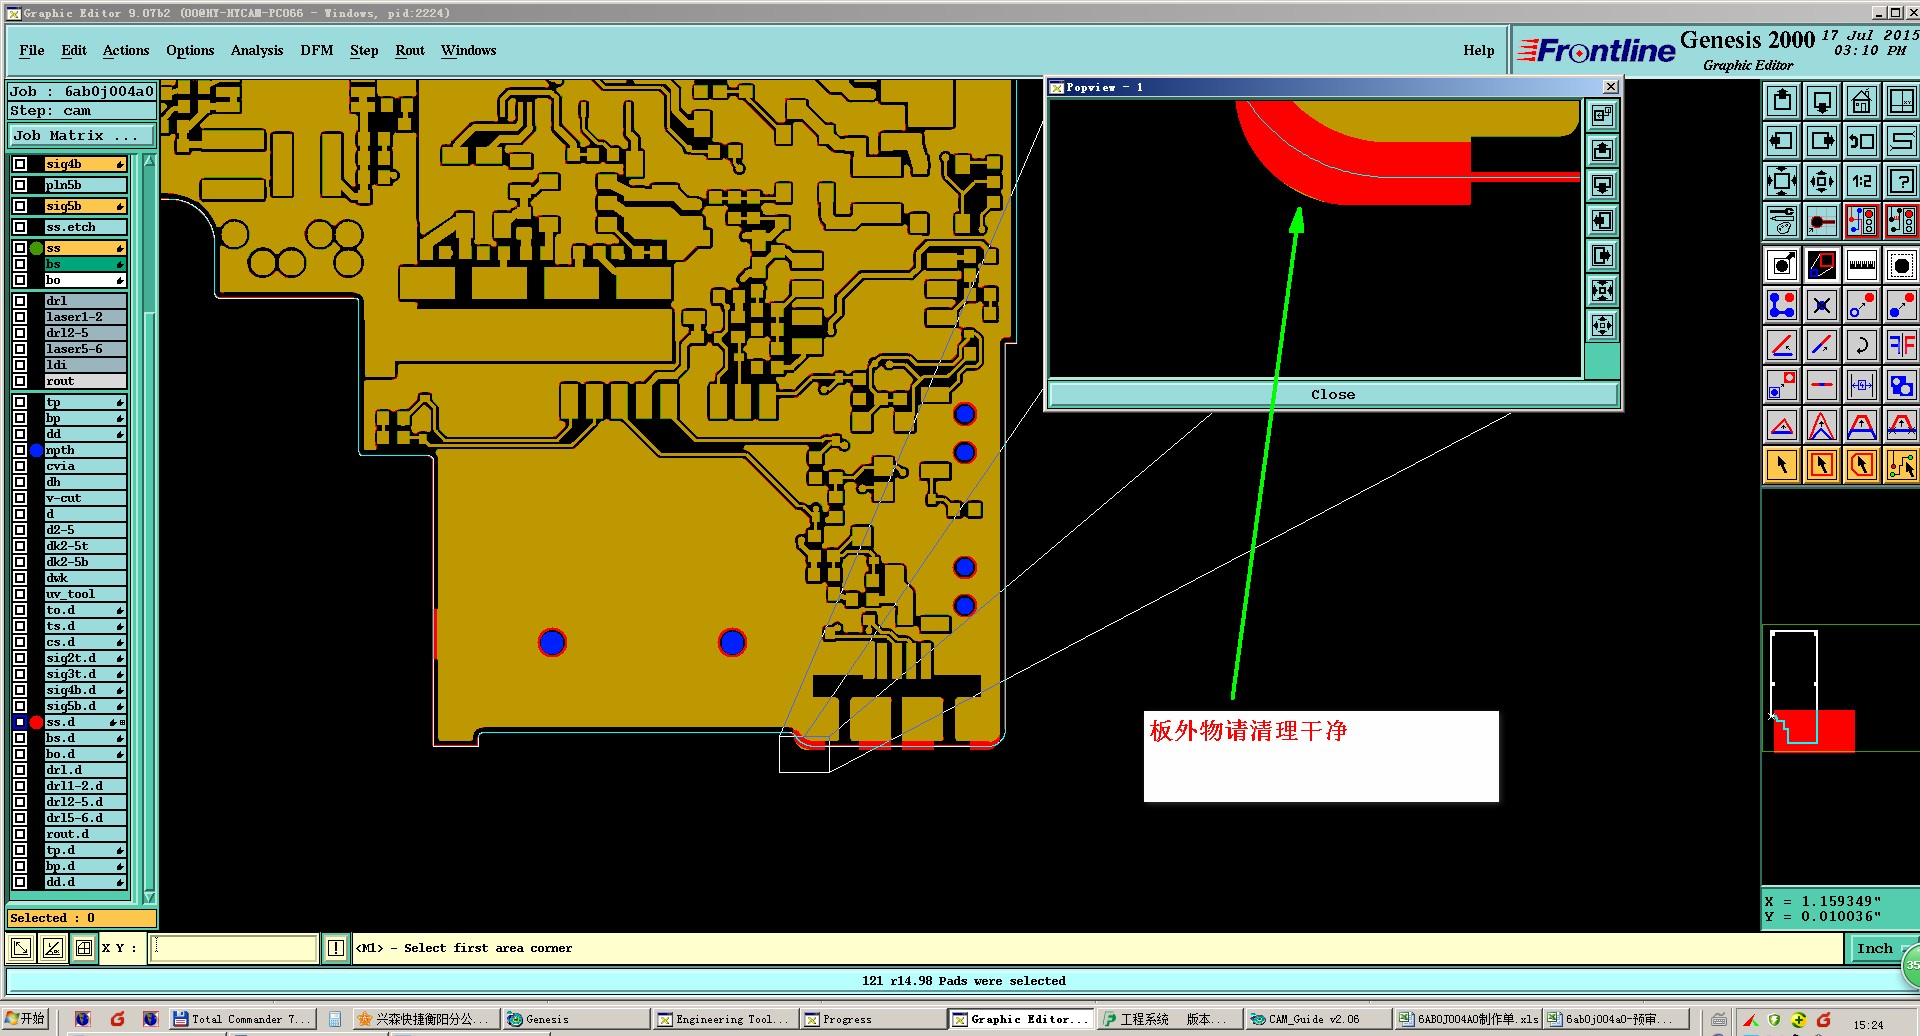The width and height of the screenshot is (1920, 1036).
Task: Click layer list scroll-down arrow
Action: click(149, 897)
